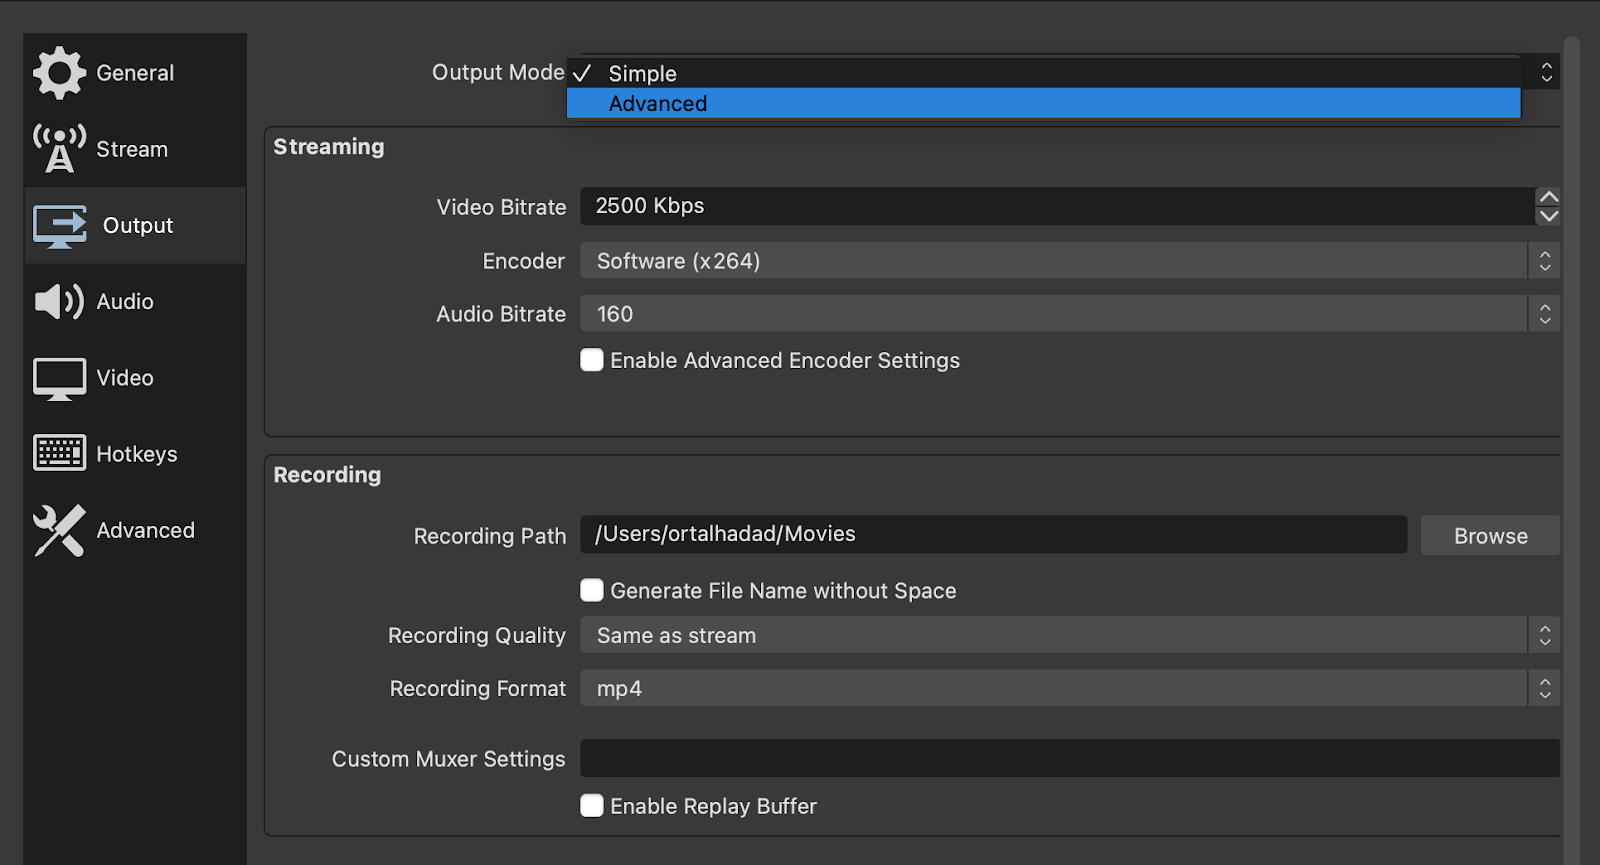The width and height of the screenshot is (1600, 865).
Task: Click the Custom Muxer Settings label
Action: pyautogui.click(x=449, y=759)
